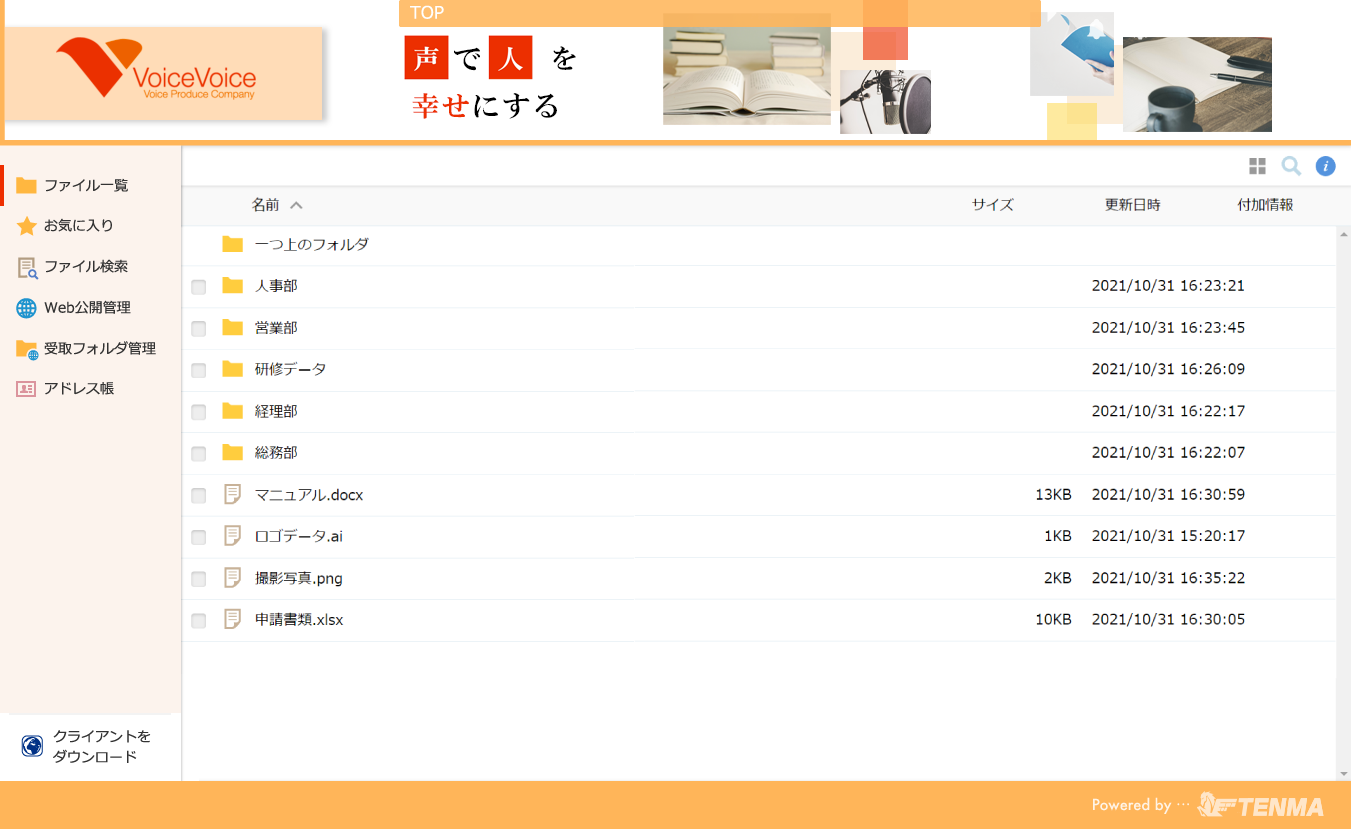The height and width of the screenshot is (829, 1351).
Task: Open お気に入り in the sidebar
Action: pos(78,226)
